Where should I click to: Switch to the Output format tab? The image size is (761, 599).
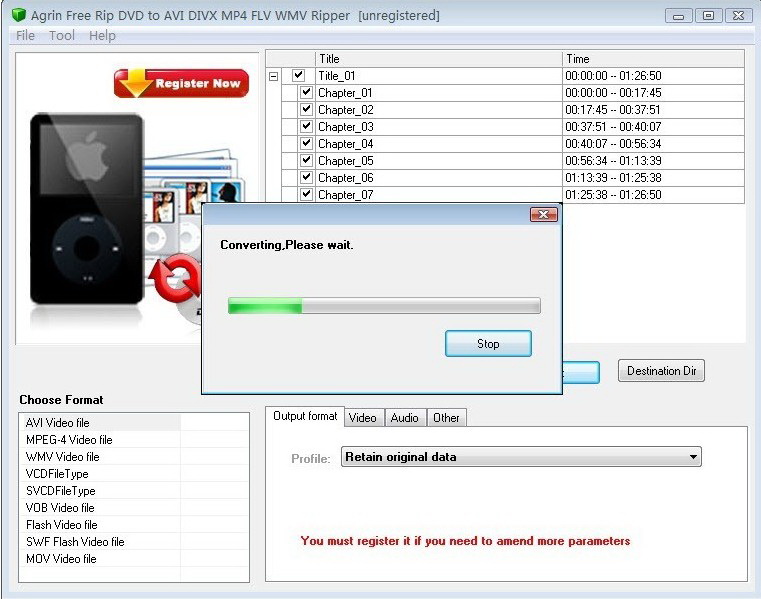[305, 416]
